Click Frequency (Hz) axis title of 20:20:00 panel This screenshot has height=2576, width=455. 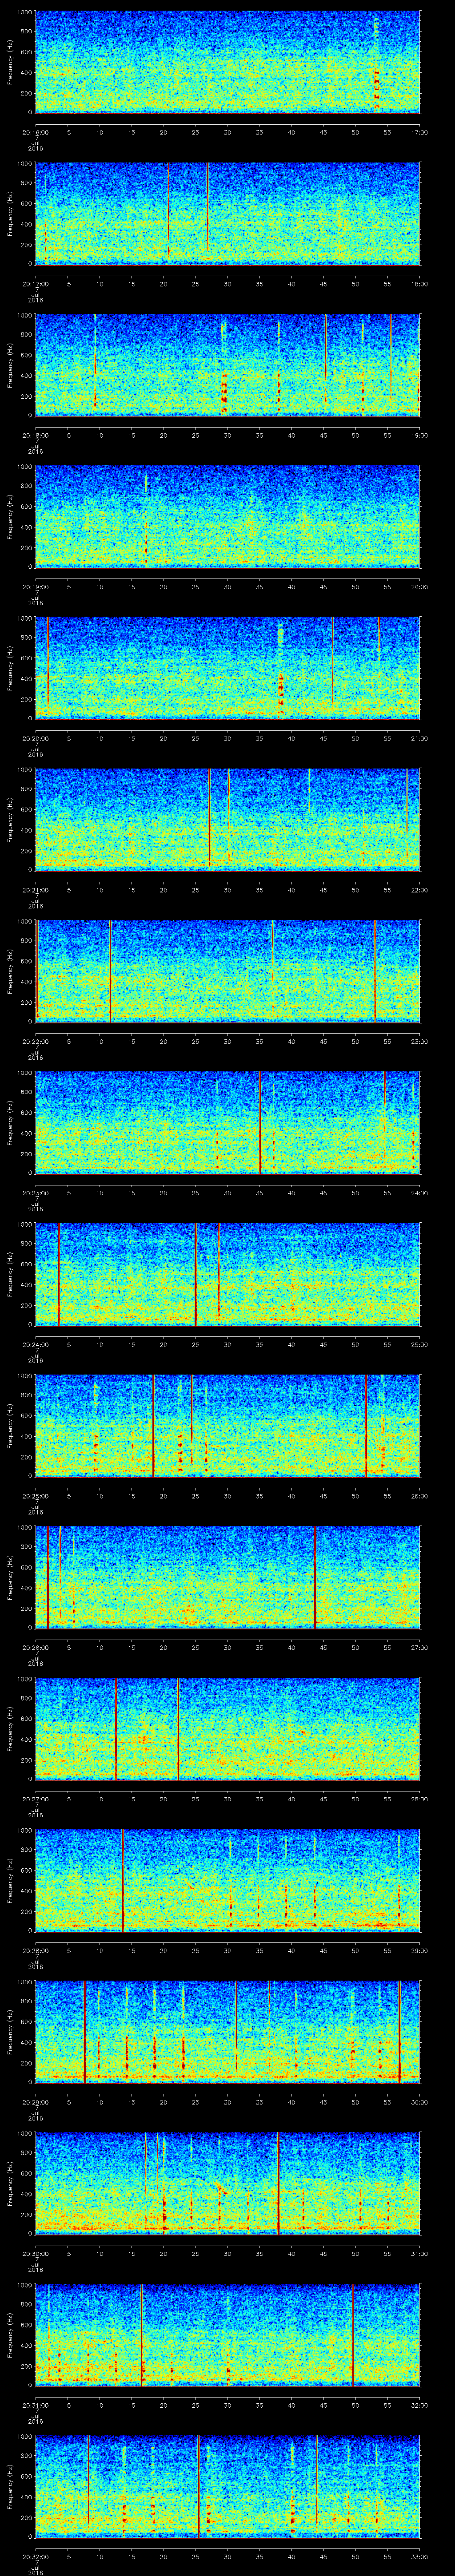pyautogui.click(x=10, y=668)
